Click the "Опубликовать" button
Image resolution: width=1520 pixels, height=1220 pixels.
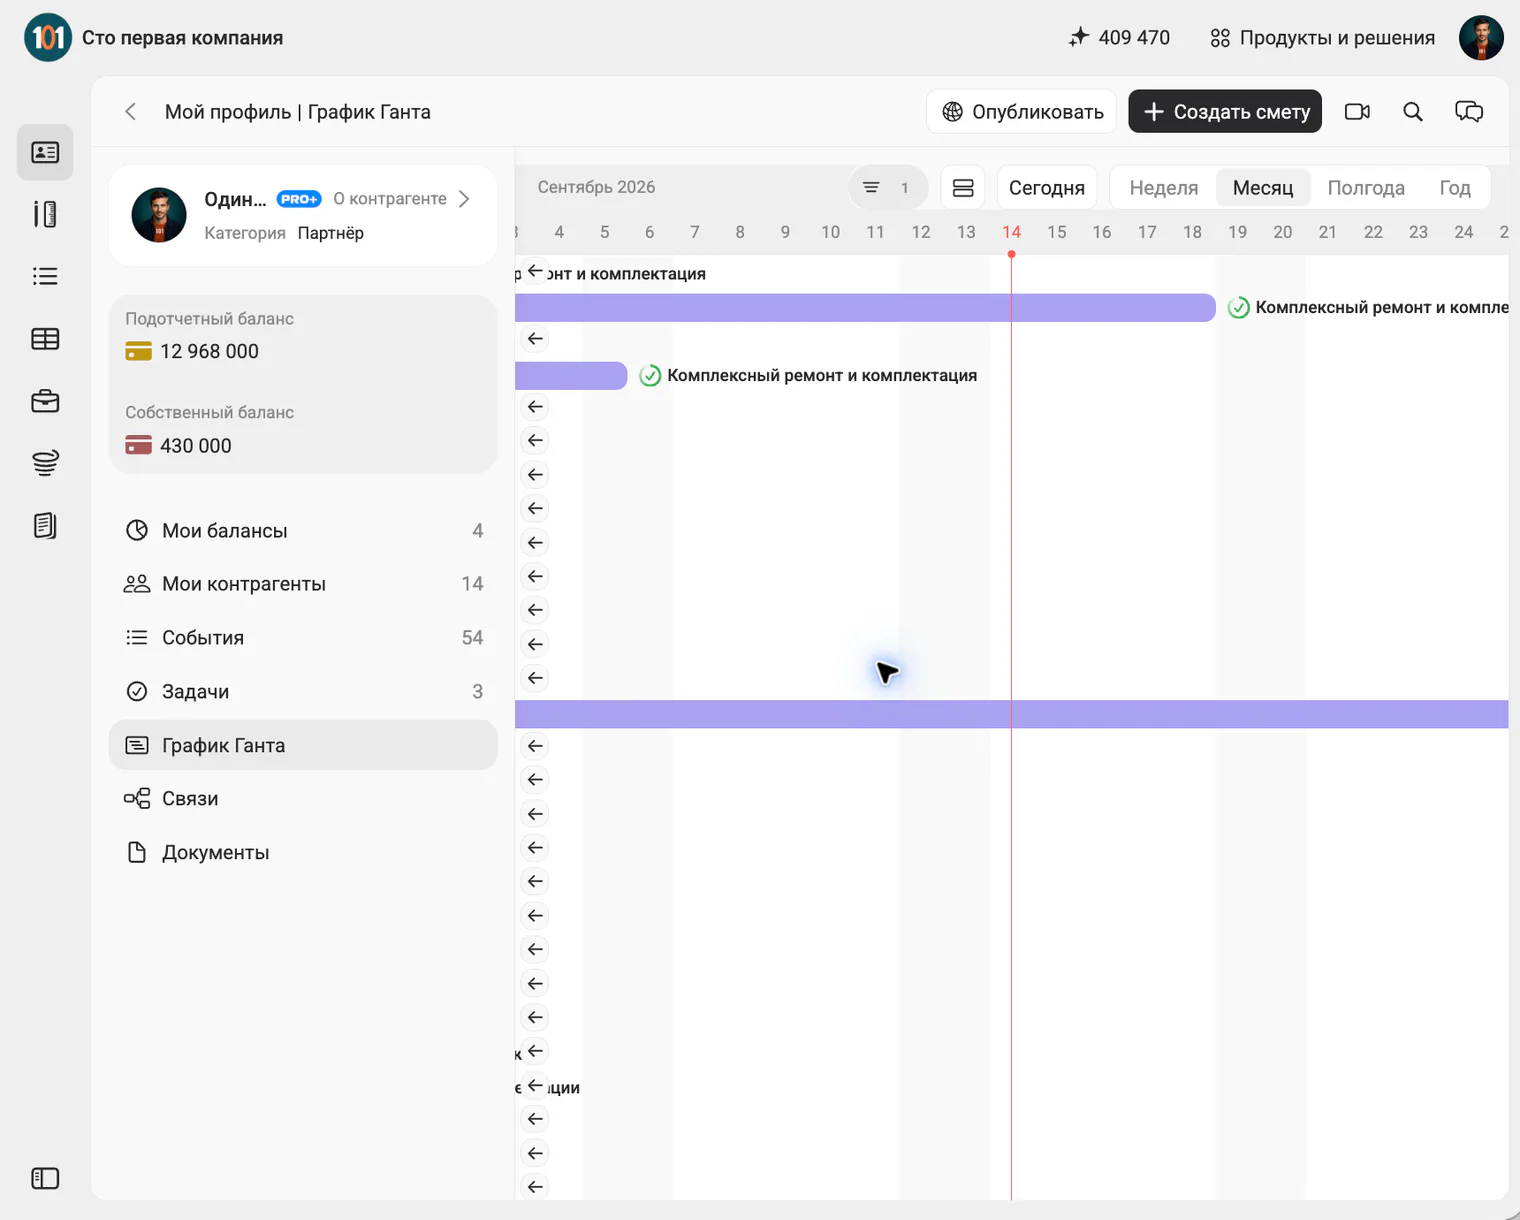point(1022,112)
